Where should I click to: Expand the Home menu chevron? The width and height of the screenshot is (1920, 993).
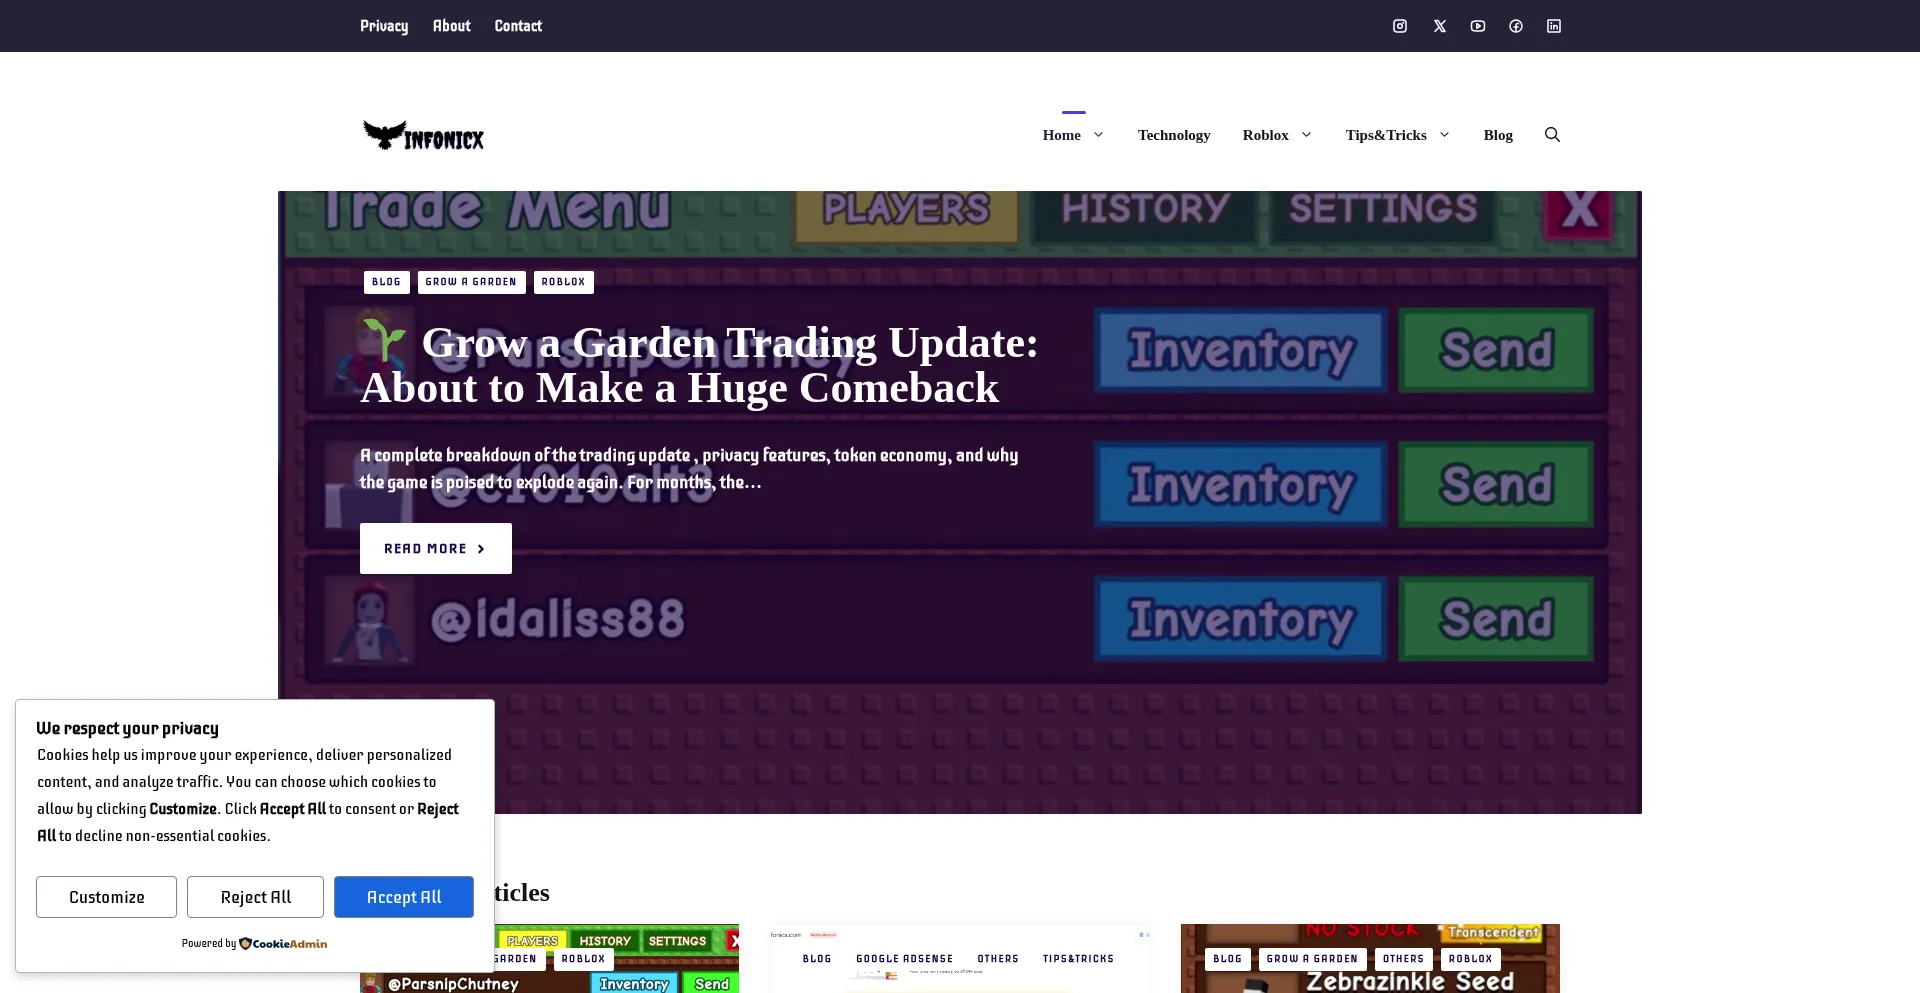click(1098, 135)
